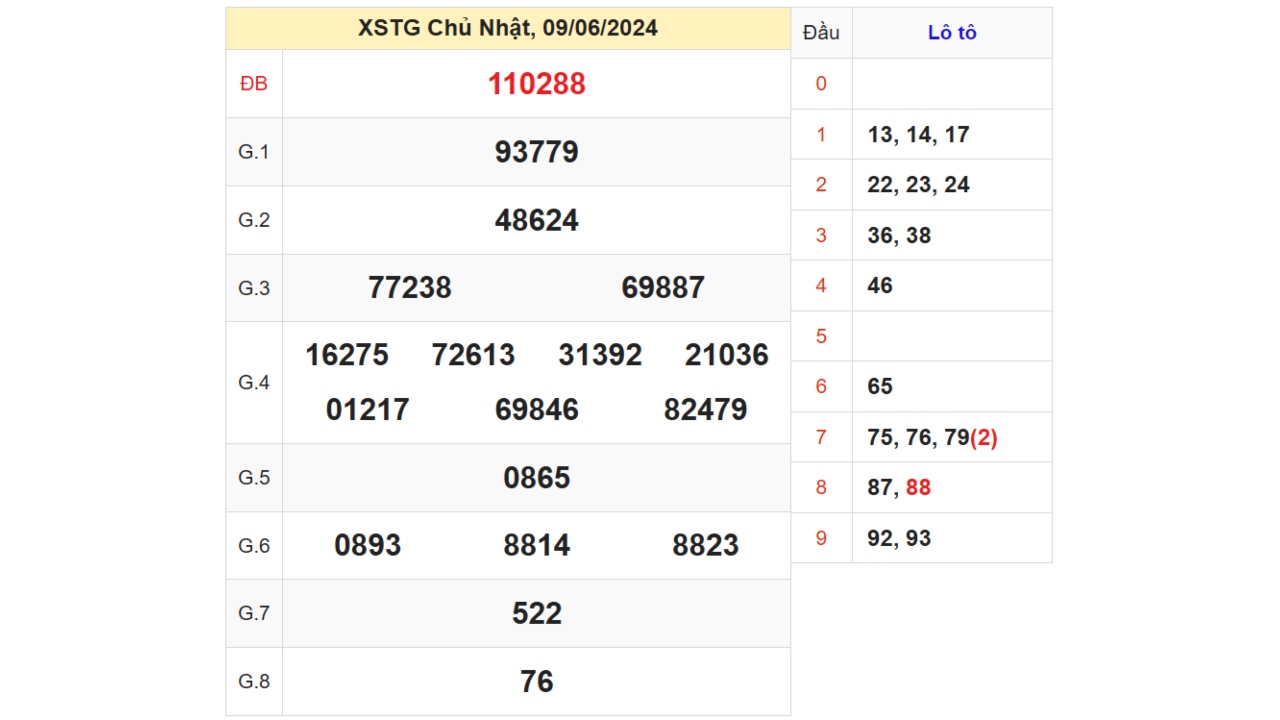This screenshot has width=1280, height=720.
Task: Select fourth prize number 82479
Action: coord(706,410)
